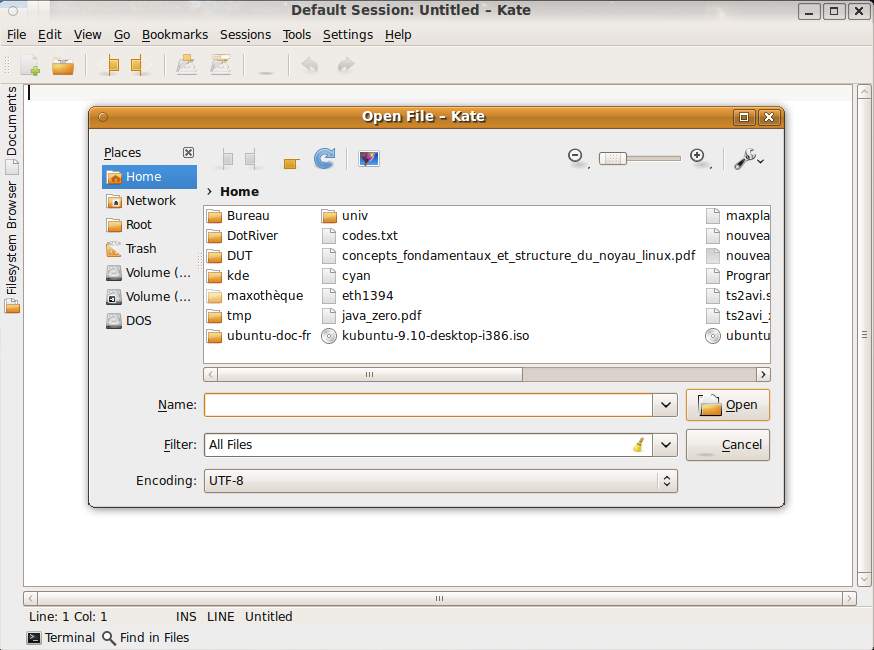Open the File menu
The width and height of the screenshot is (874, 650).
[x=17, y=35]
